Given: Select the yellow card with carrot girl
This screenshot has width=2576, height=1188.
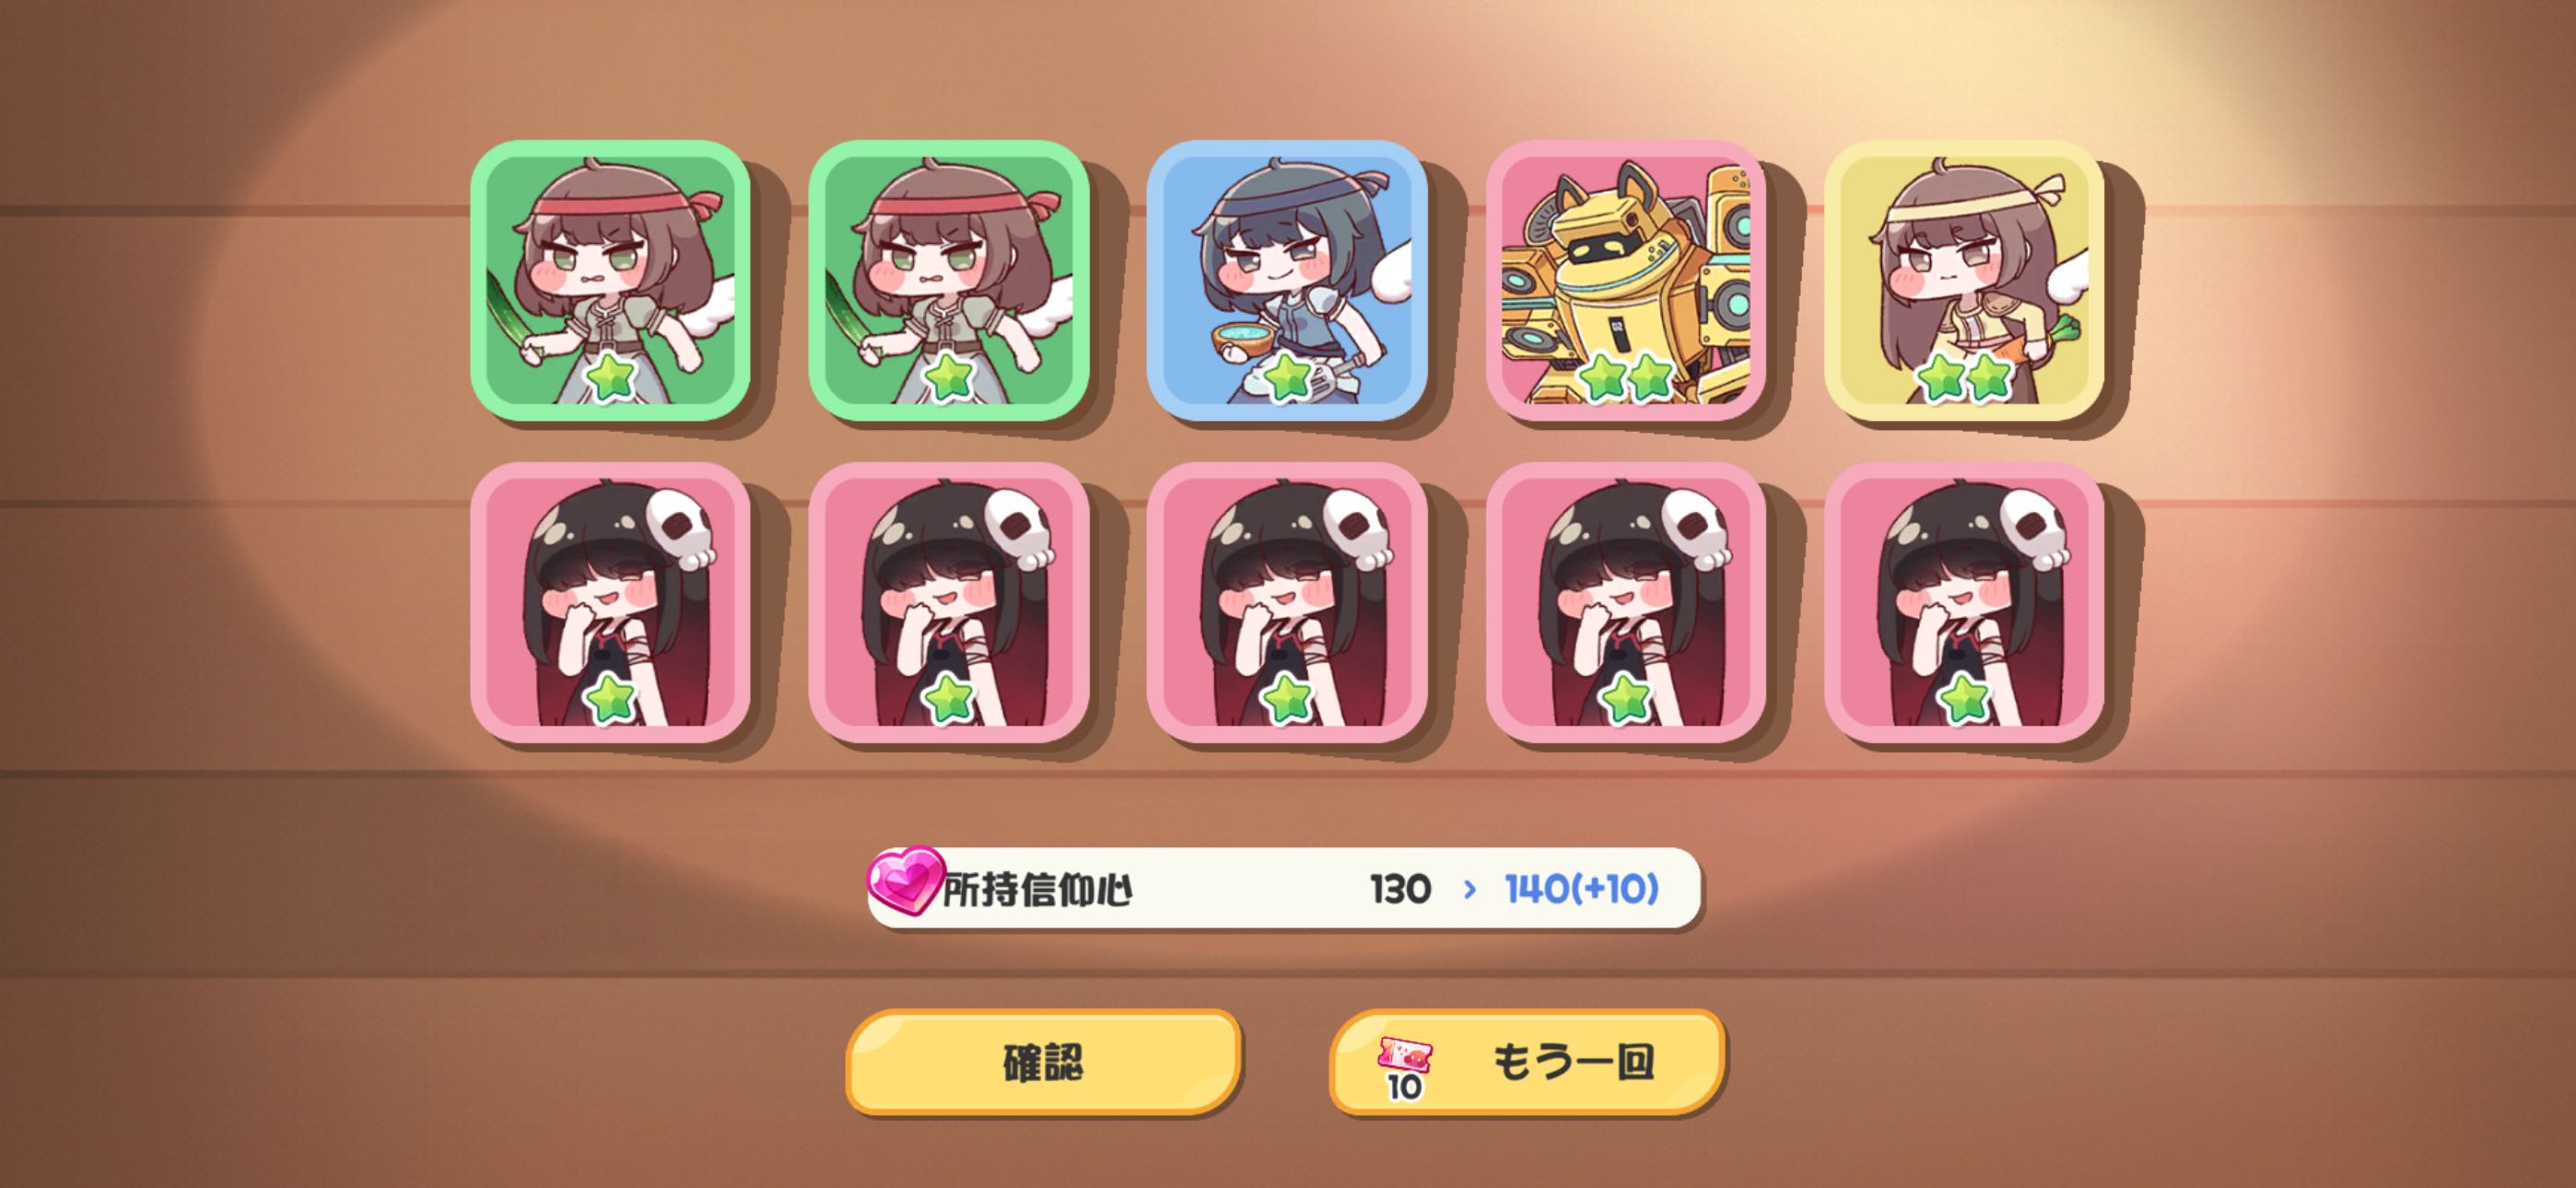Looking at the screenshot, I should click(1964, 280).
